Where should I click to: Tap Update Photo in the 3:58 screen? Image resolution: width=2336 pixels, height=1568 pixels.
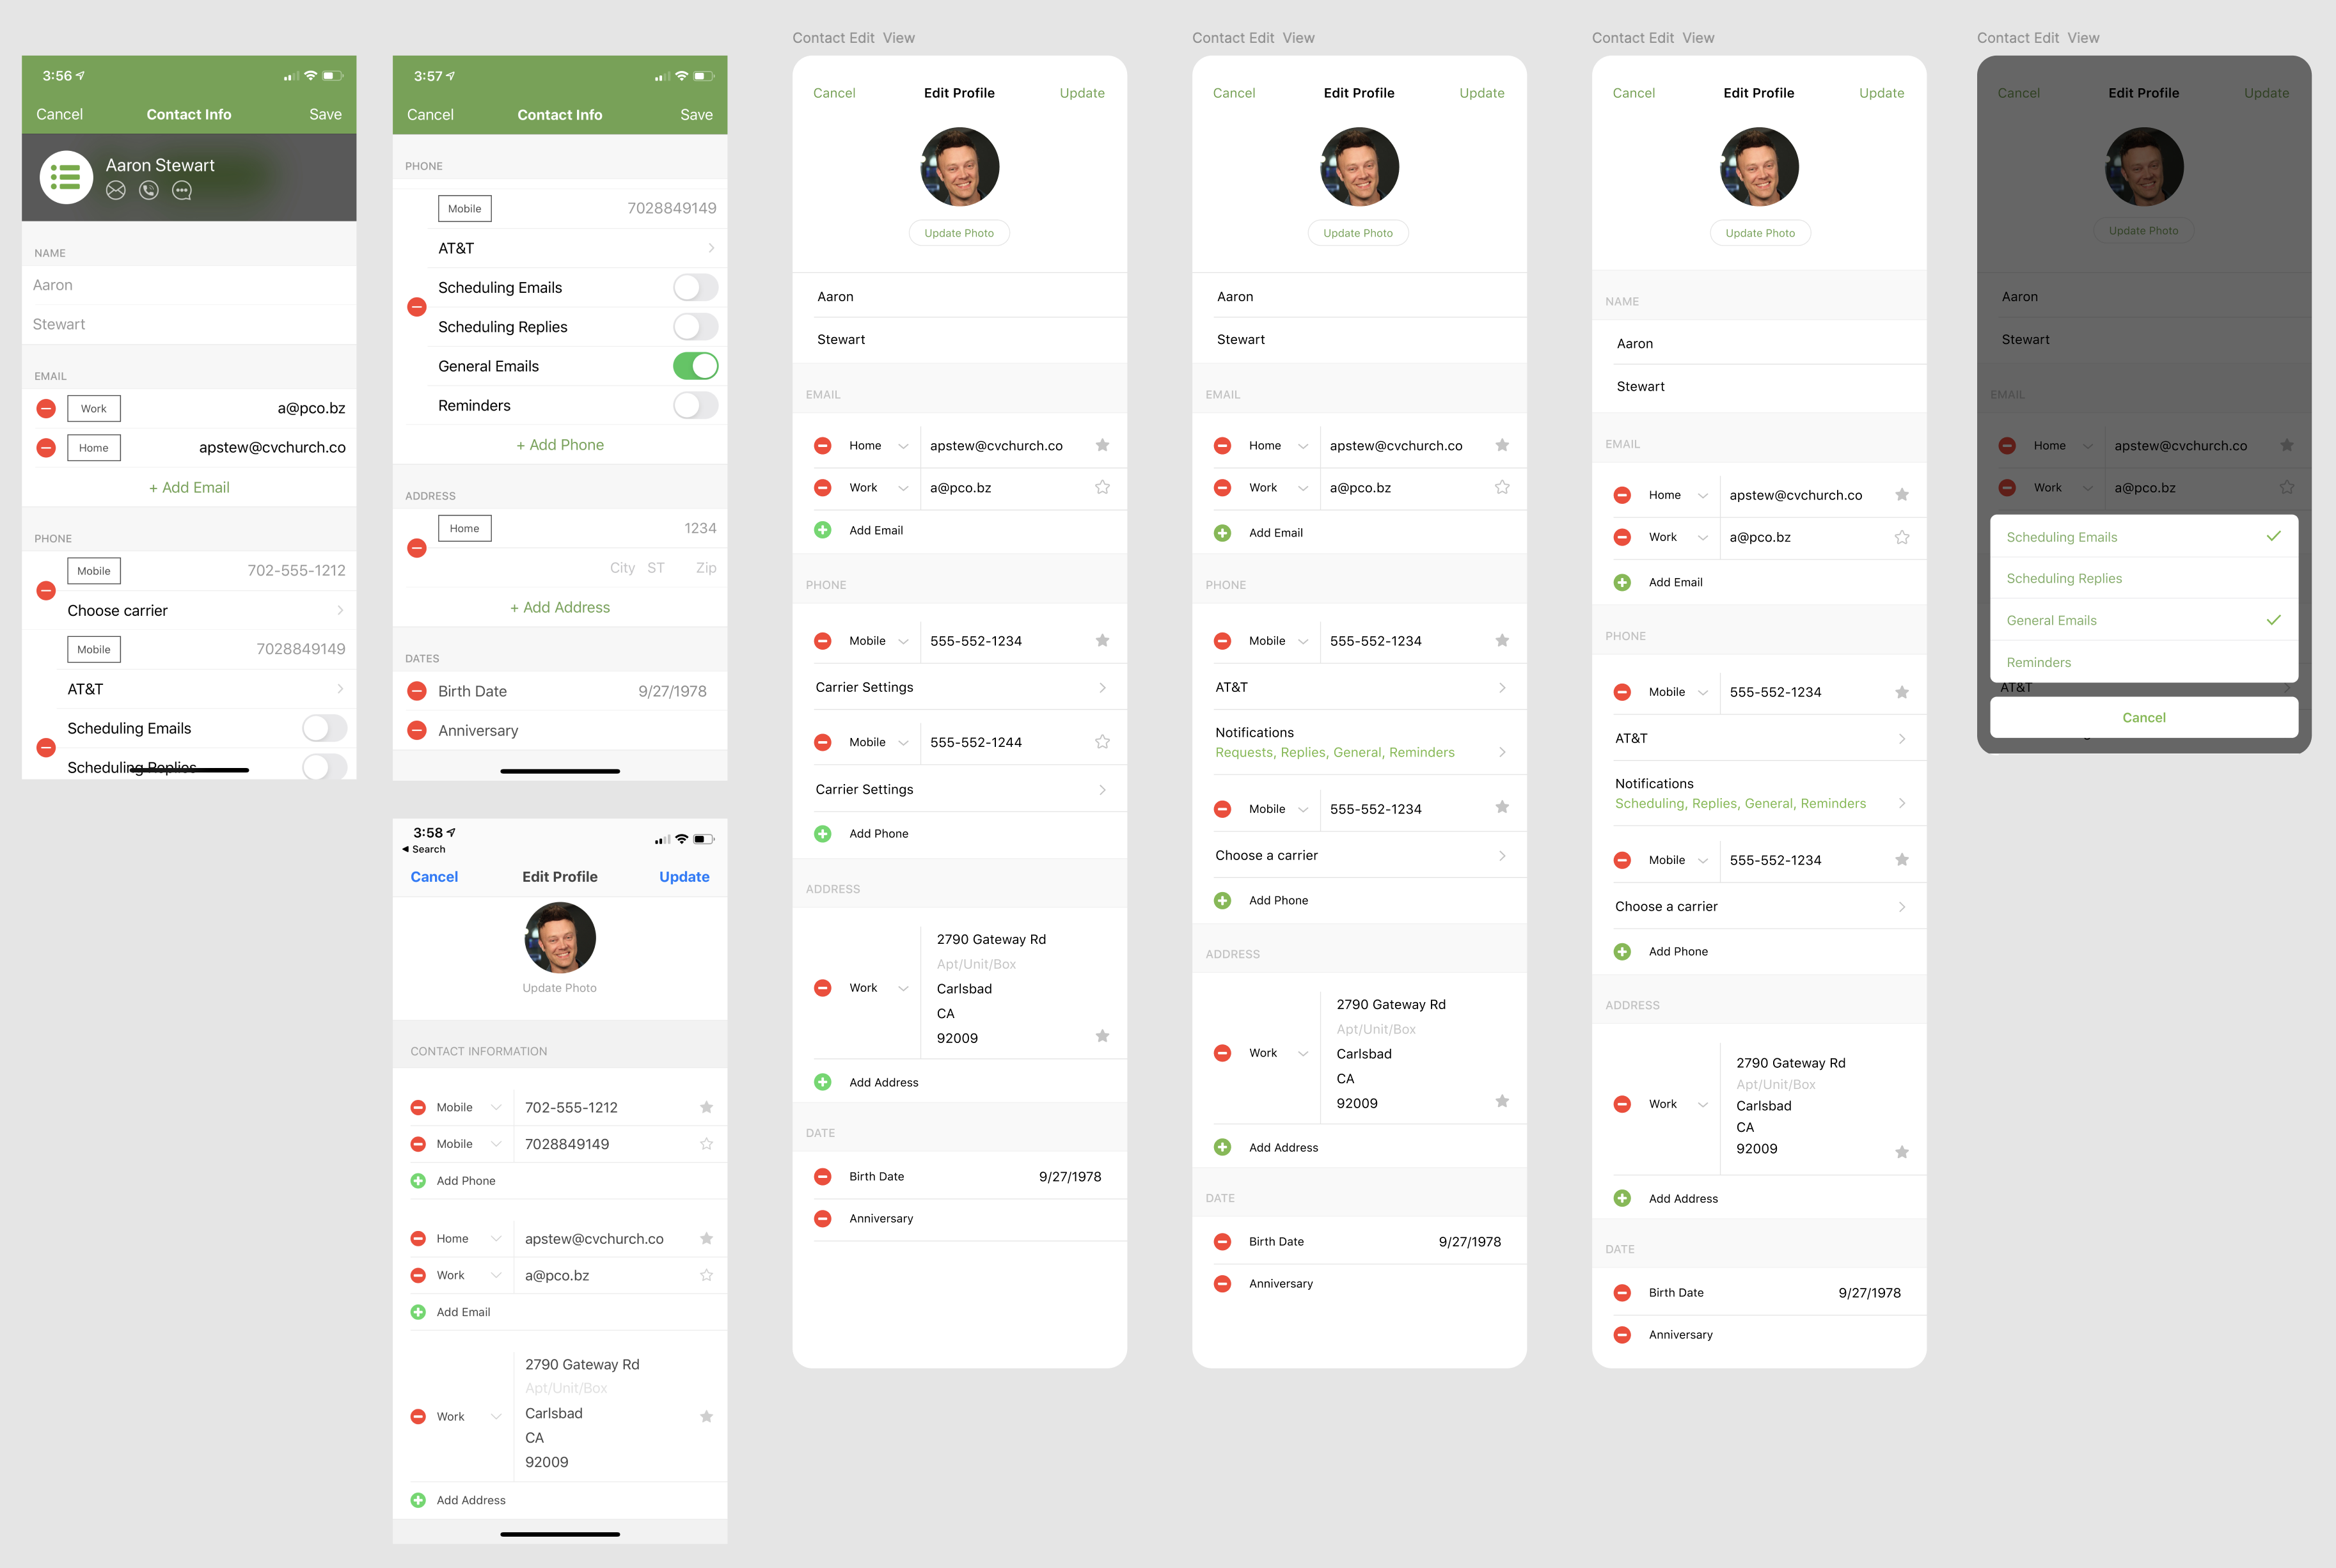559,988
